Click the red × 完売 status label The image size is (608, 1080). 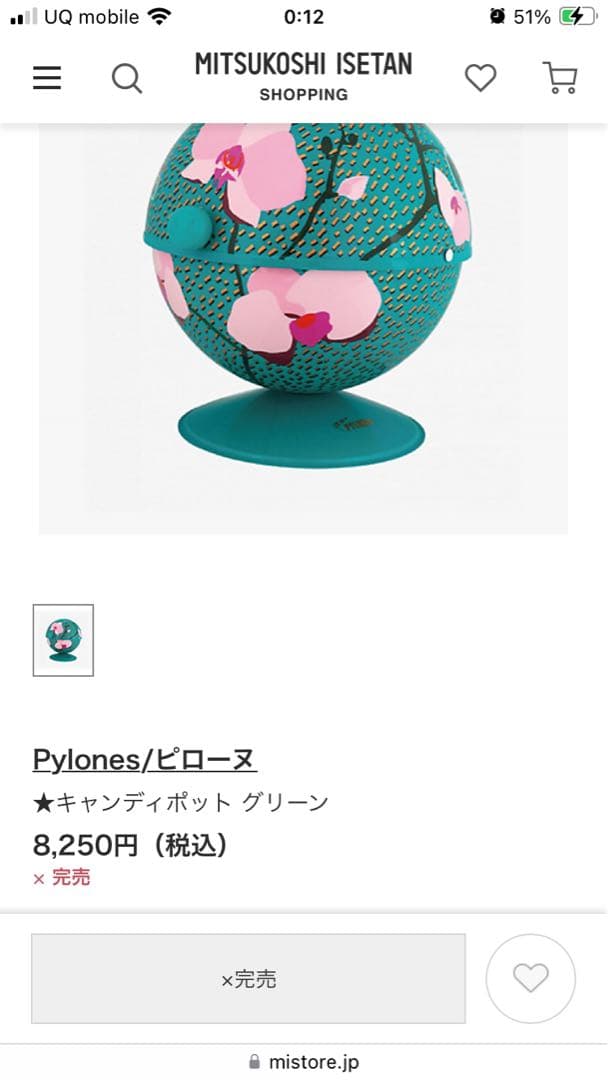[x=61, y=878]
